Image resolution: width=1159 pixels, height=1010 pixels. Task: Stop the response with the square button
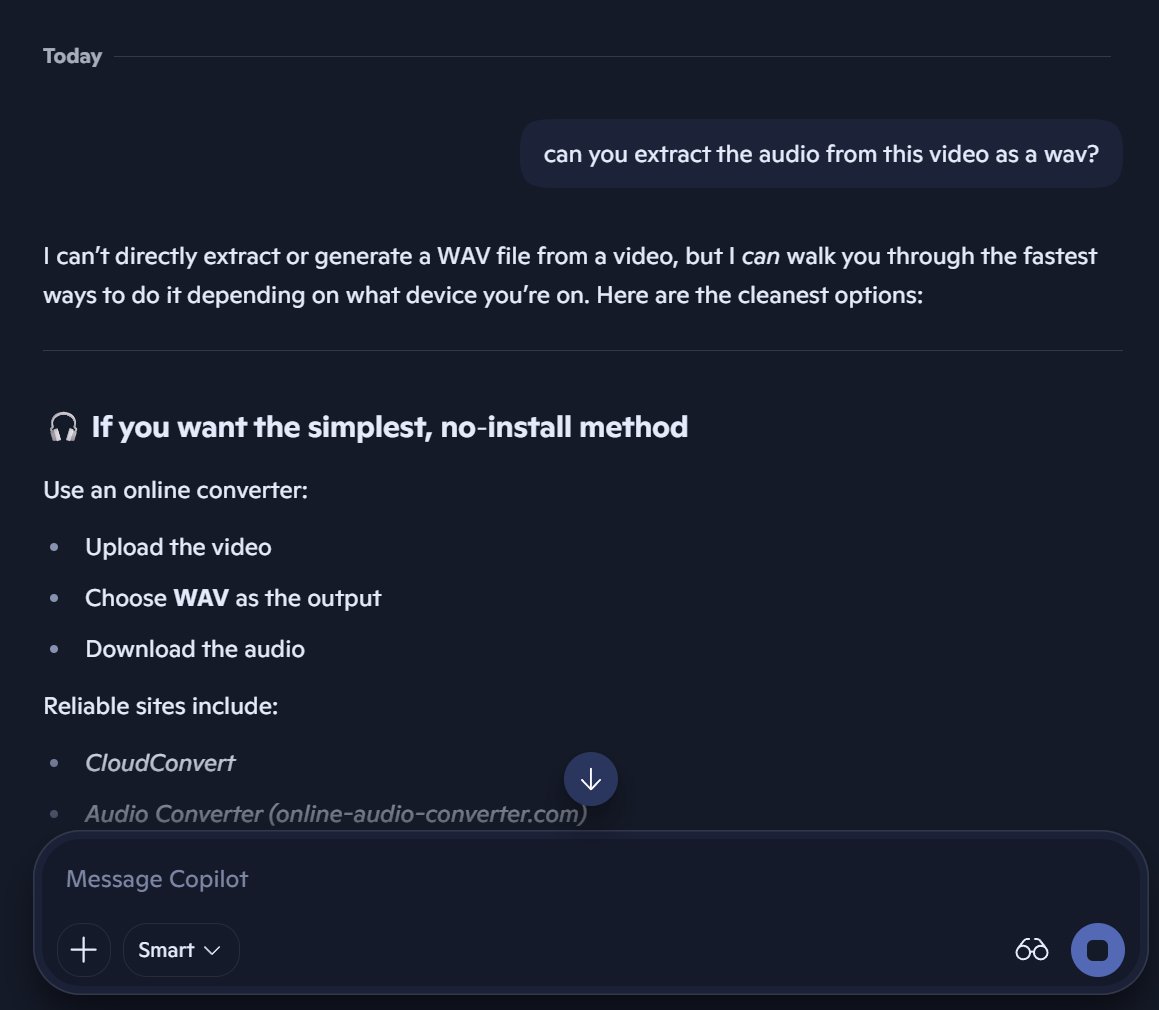(1098, 950)
